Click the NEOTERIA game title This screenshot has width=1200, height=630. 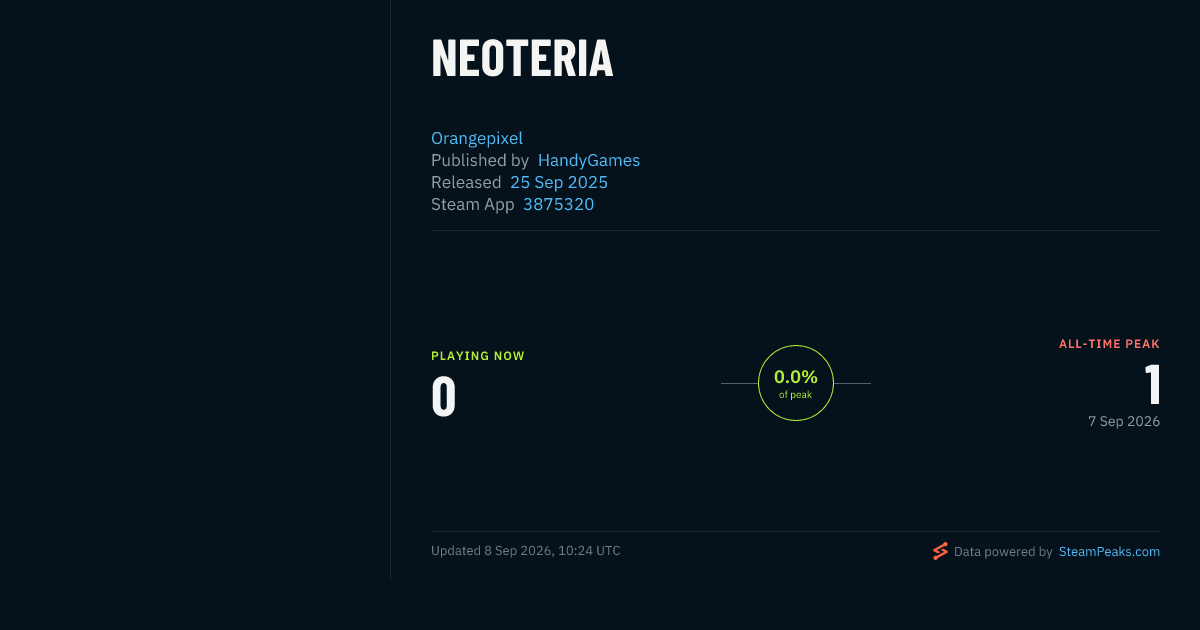coord(522,58)
